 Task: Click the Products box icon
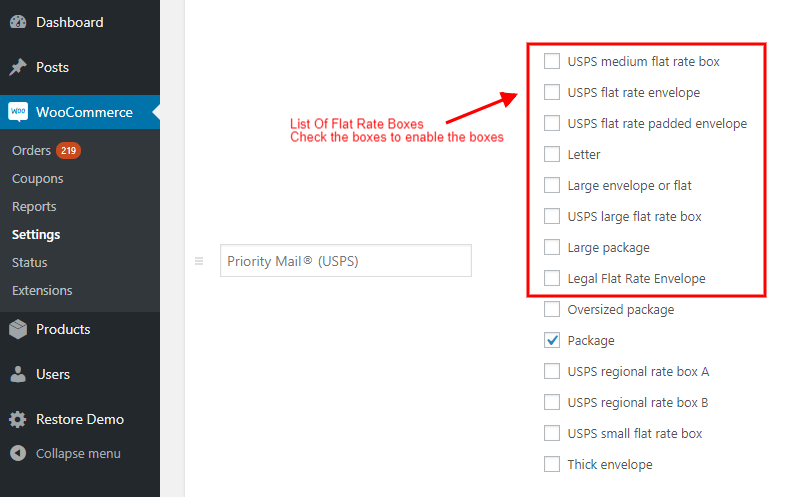(18, 329)
